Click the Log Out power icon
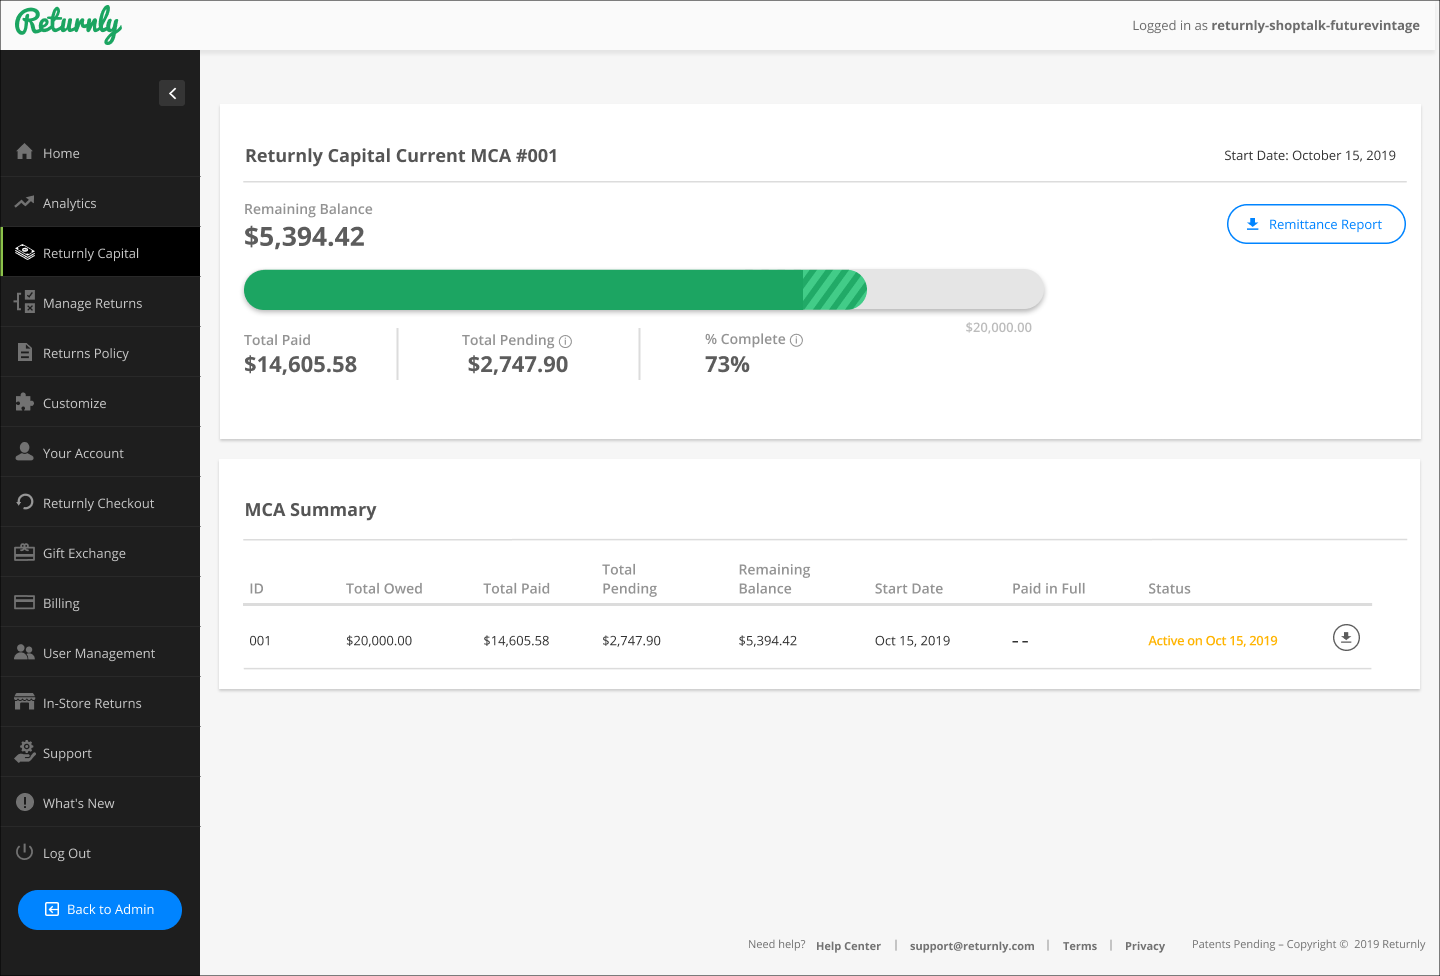1440x976 pixels. (x=25, y=852)
